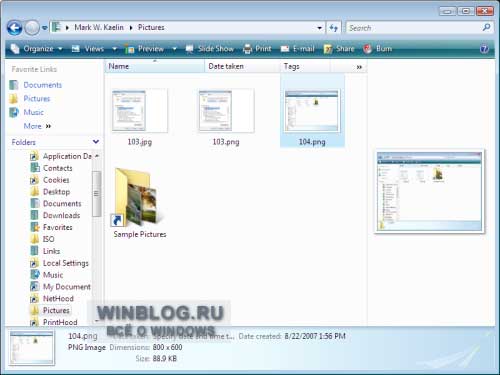This screenshot has width=500, height=375.
Task: Select Local Settings folder in tree
Action: (x=60, y=263)
